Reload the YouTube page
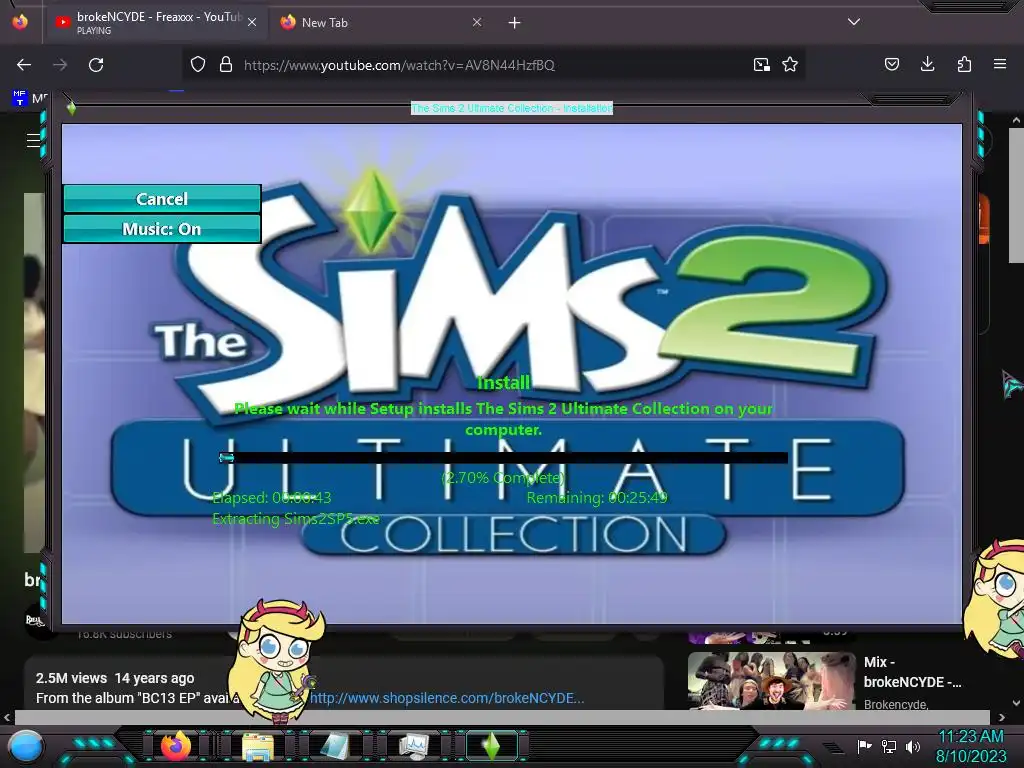The width and height of the screenshot is (1024, 768). coord(96,65)
